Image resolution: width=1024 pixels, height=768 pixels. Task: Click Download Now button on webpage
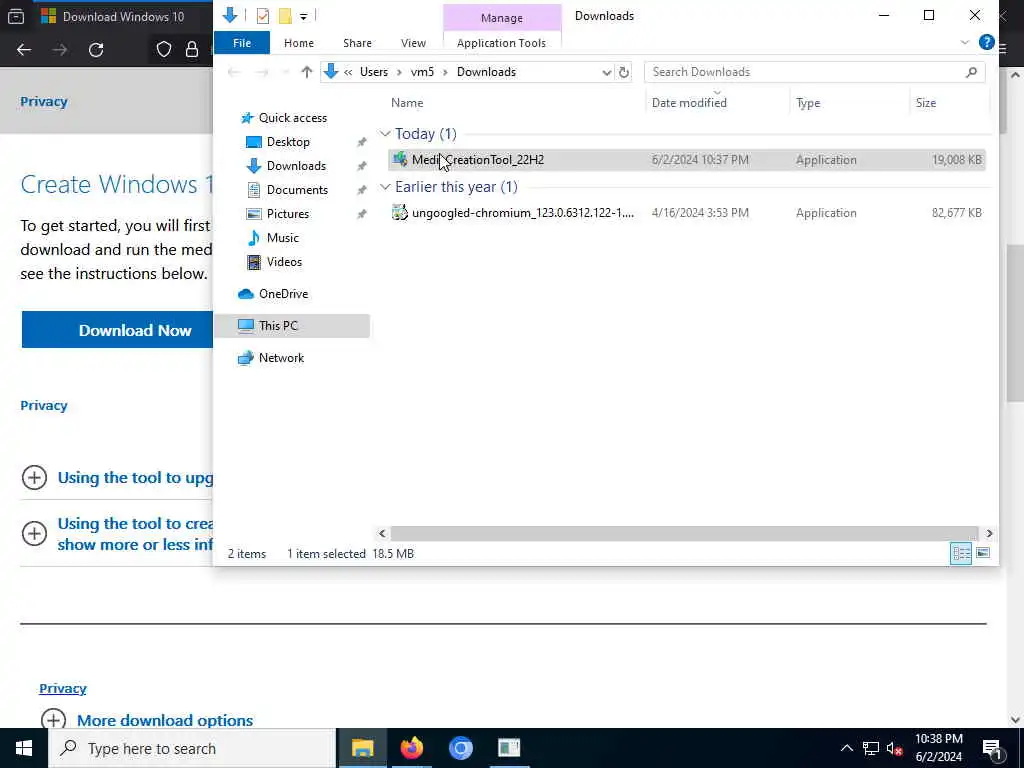click(118, 330)
